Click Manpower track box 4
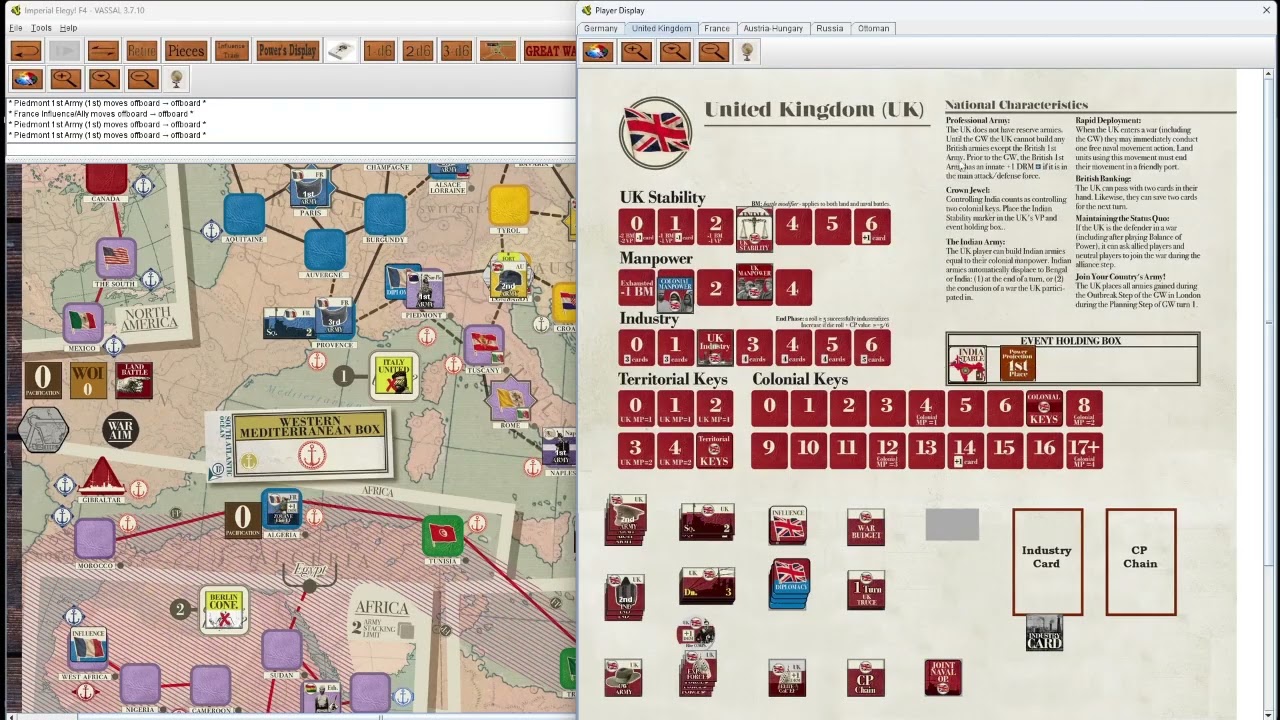Image resolution: width=1280 pixels, height=720 pixels. [792, 288]
